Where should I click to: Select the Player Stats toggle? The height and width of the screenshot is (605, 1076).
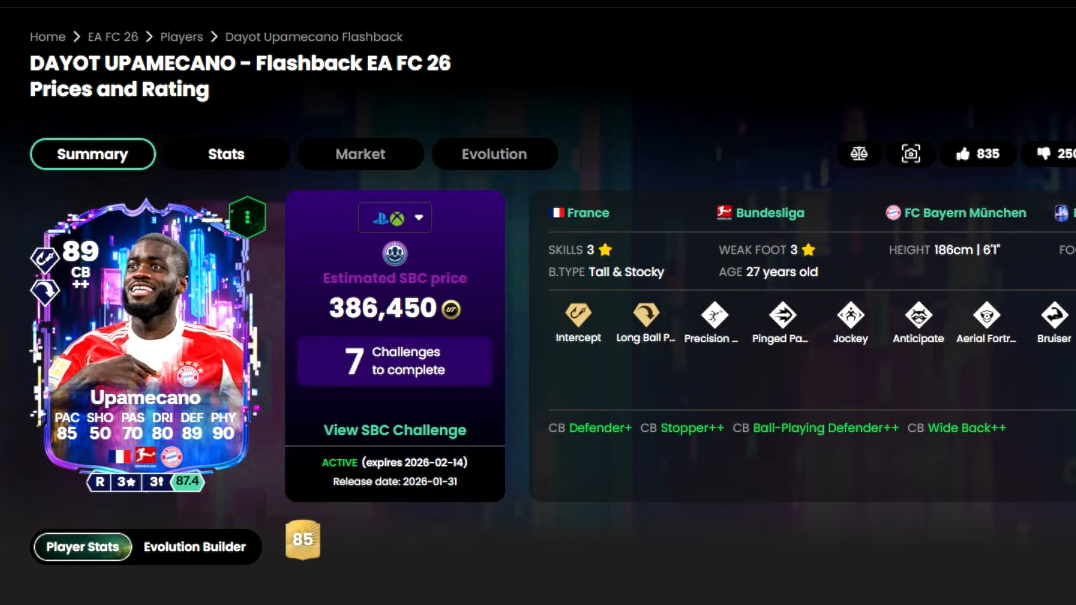point(82,547)
